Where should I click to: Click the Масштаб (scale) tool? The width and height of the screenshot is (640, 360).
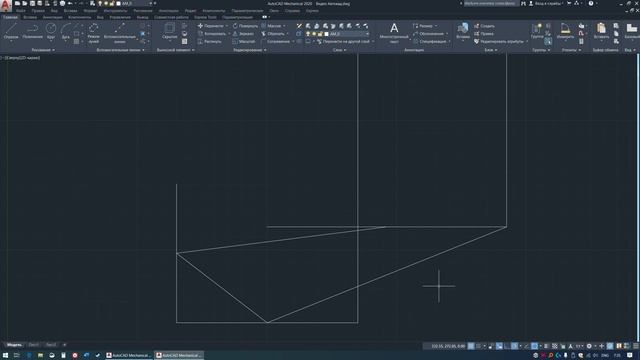point(244,41)
